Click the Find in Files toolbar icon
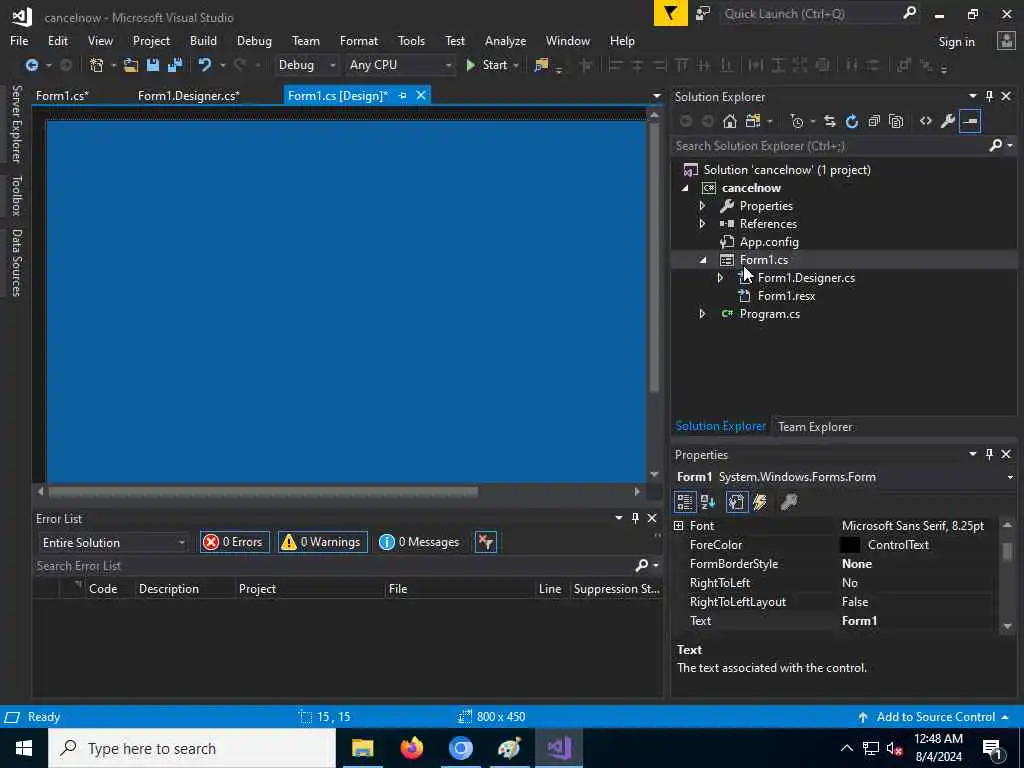Screen dimensions: 1024x768 [541, 65]
